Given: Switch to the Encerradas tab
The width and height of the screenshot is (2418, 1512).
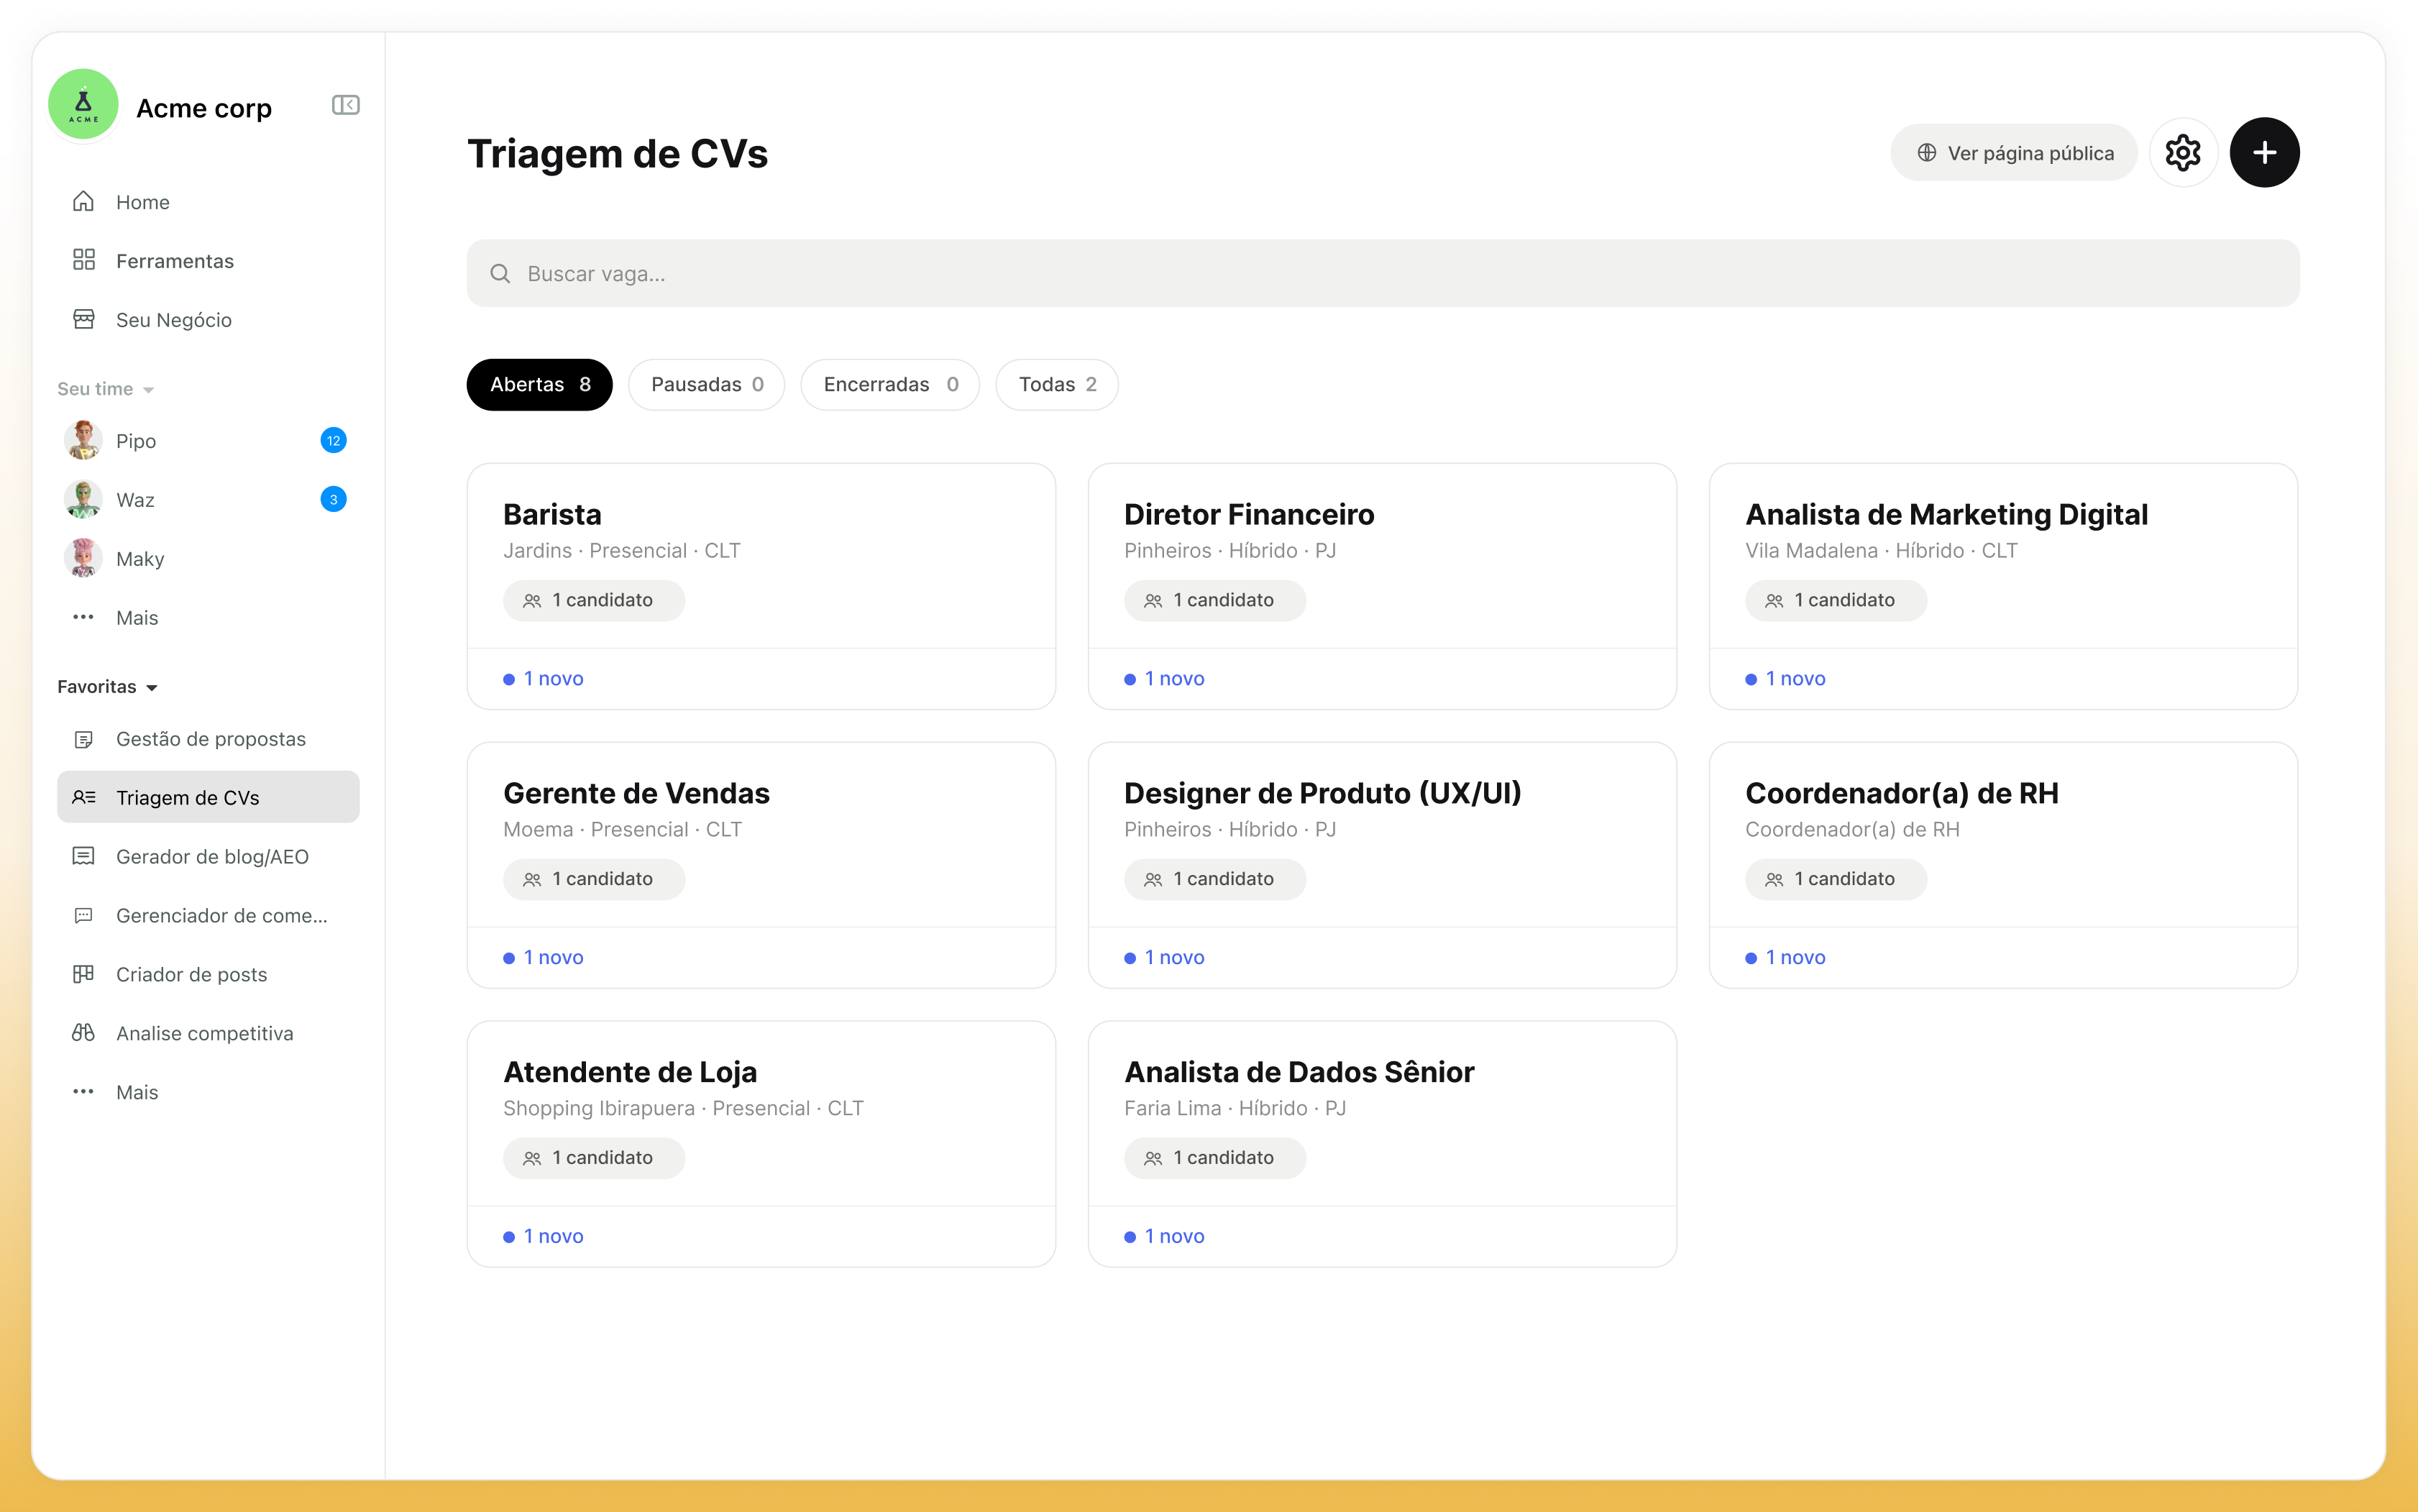Looking at the screenshot, I should click(x=890, y=385).
